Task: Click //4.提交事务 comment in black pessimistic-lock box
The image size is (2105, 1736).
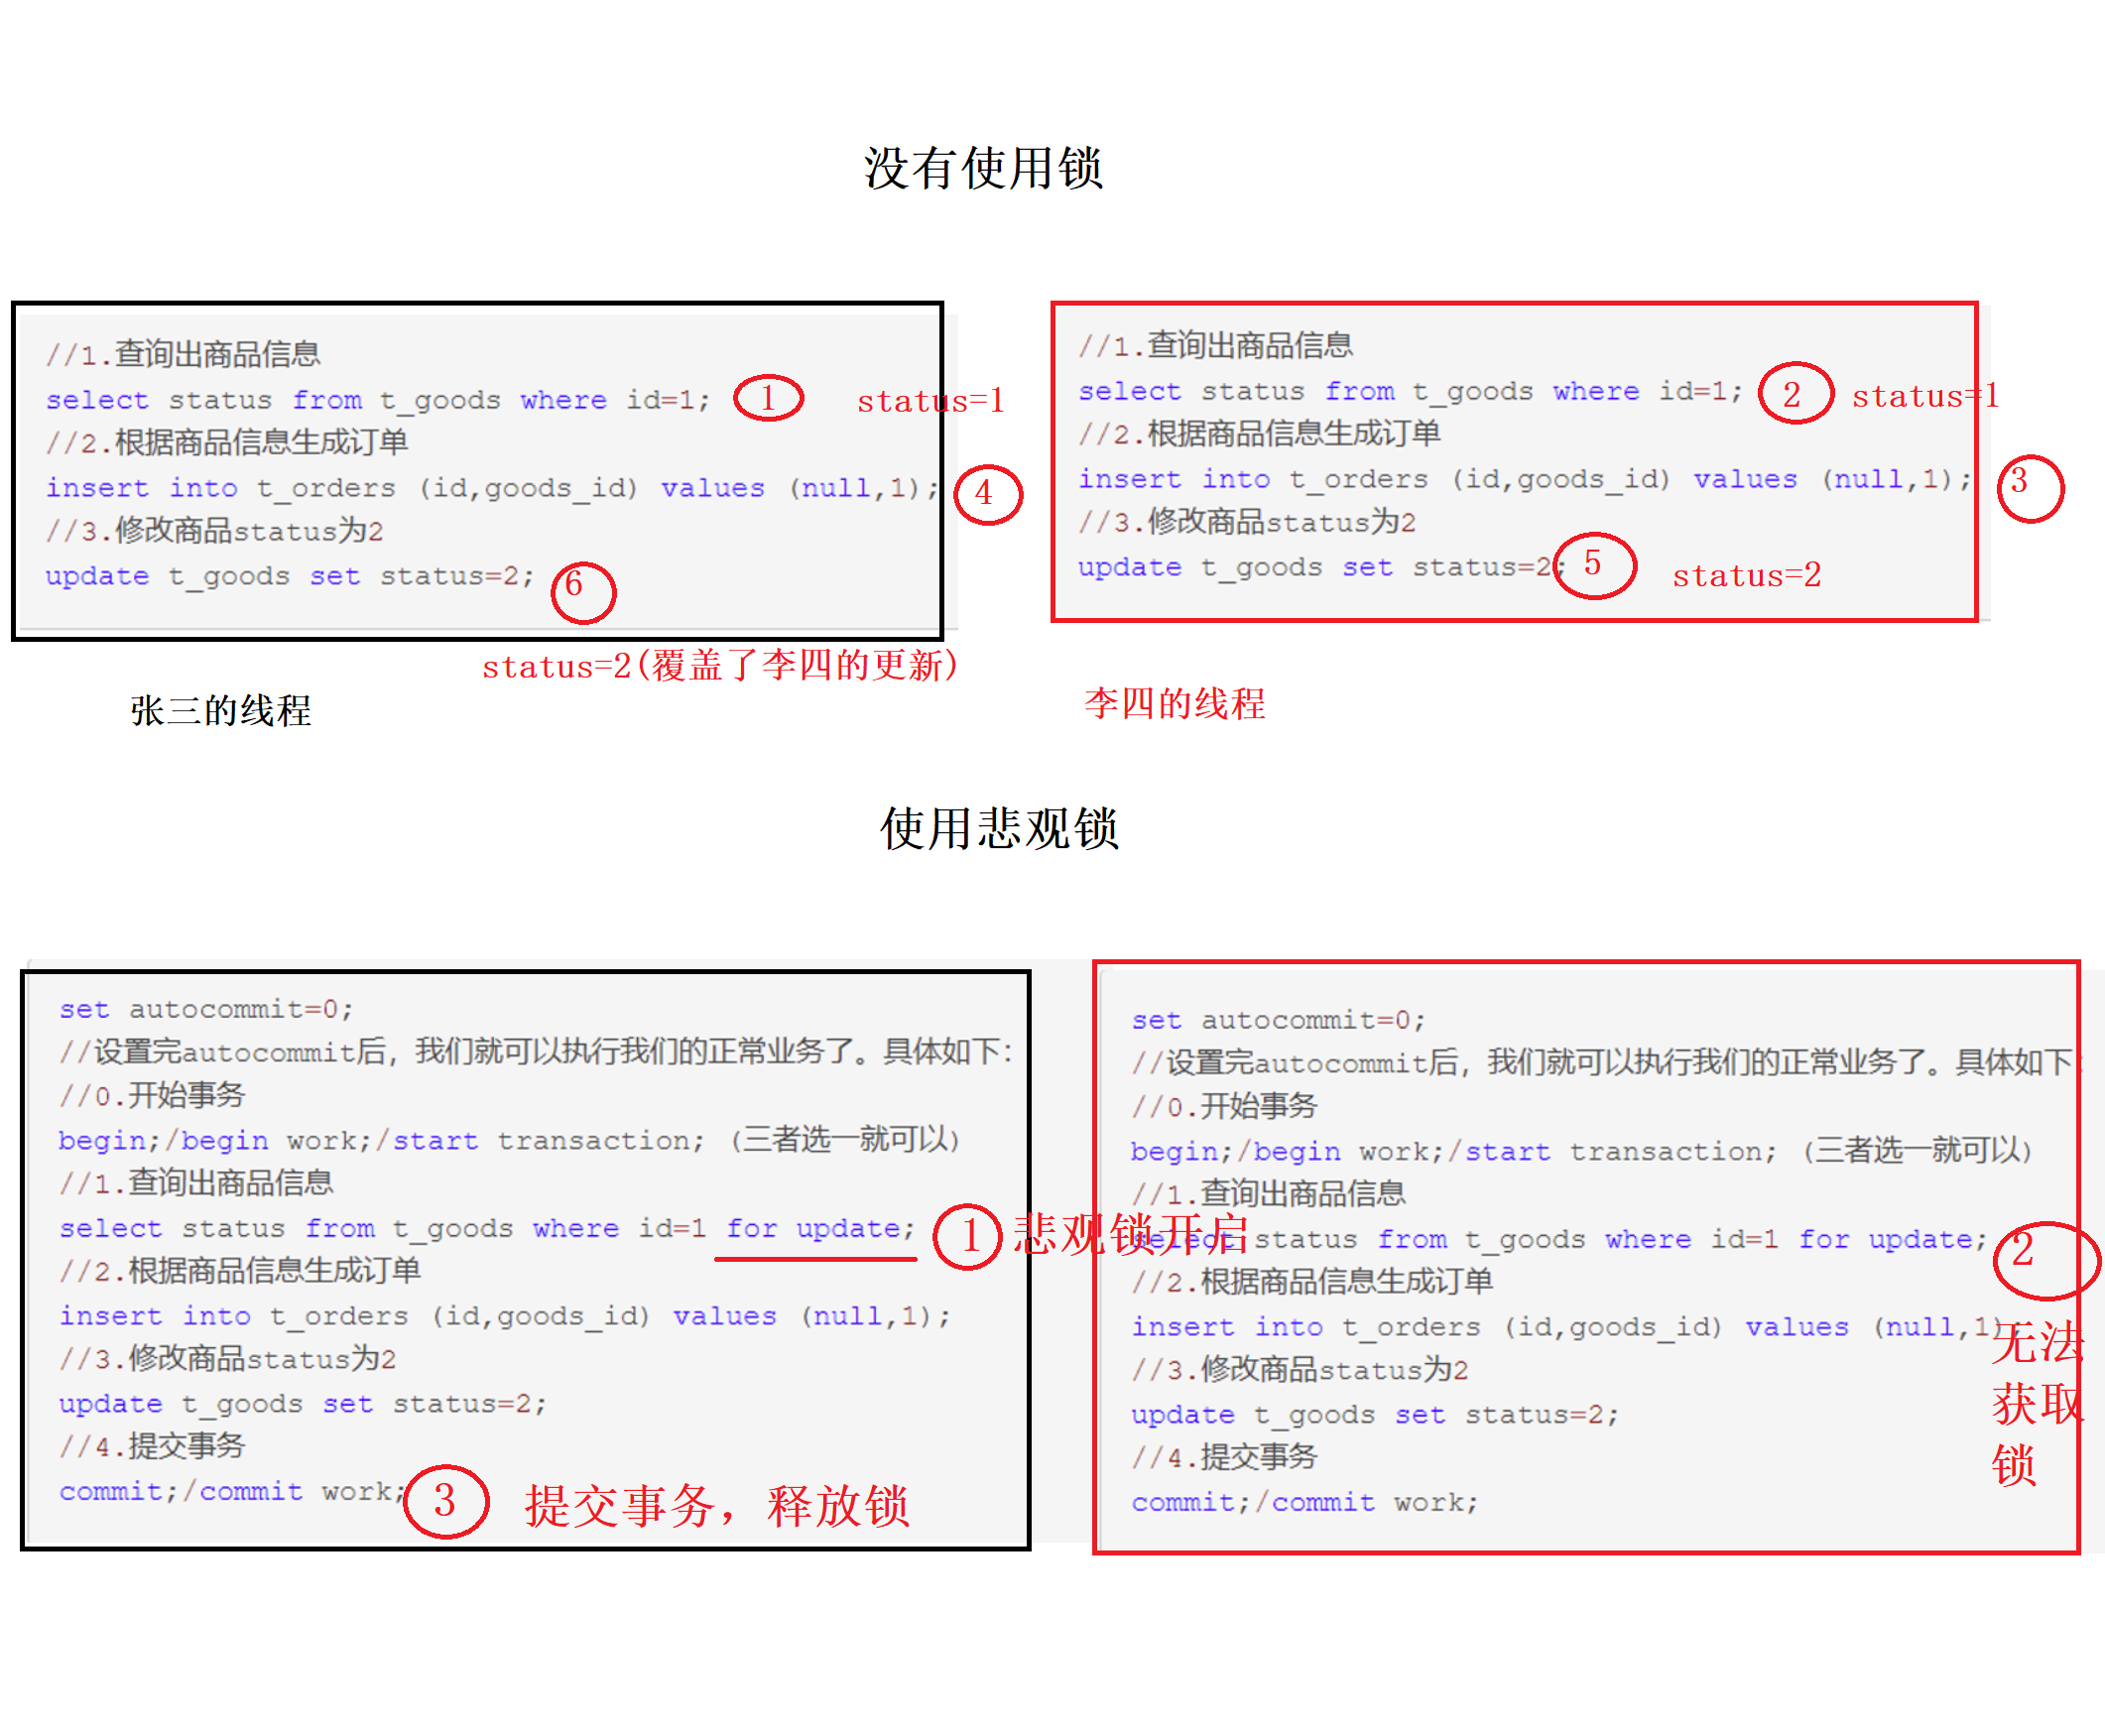Action: pos(152,1446)
